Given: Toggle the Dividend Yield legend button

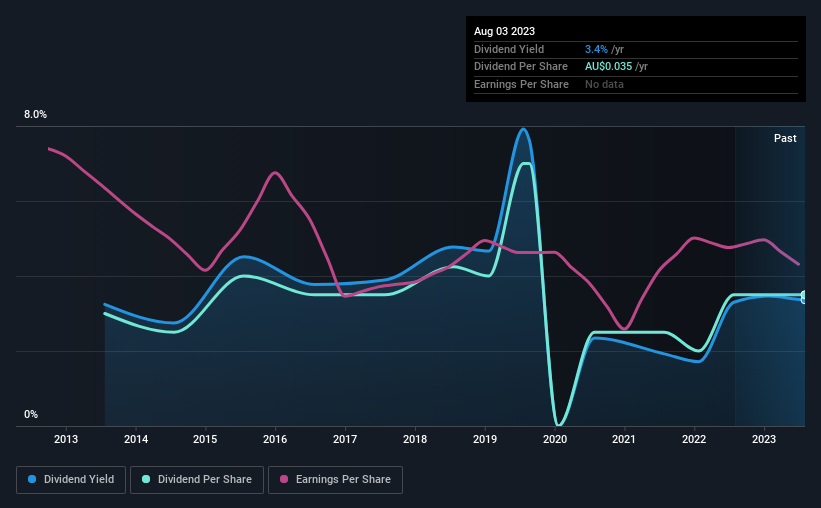Looking at the screenshot, I should [71, 480].
